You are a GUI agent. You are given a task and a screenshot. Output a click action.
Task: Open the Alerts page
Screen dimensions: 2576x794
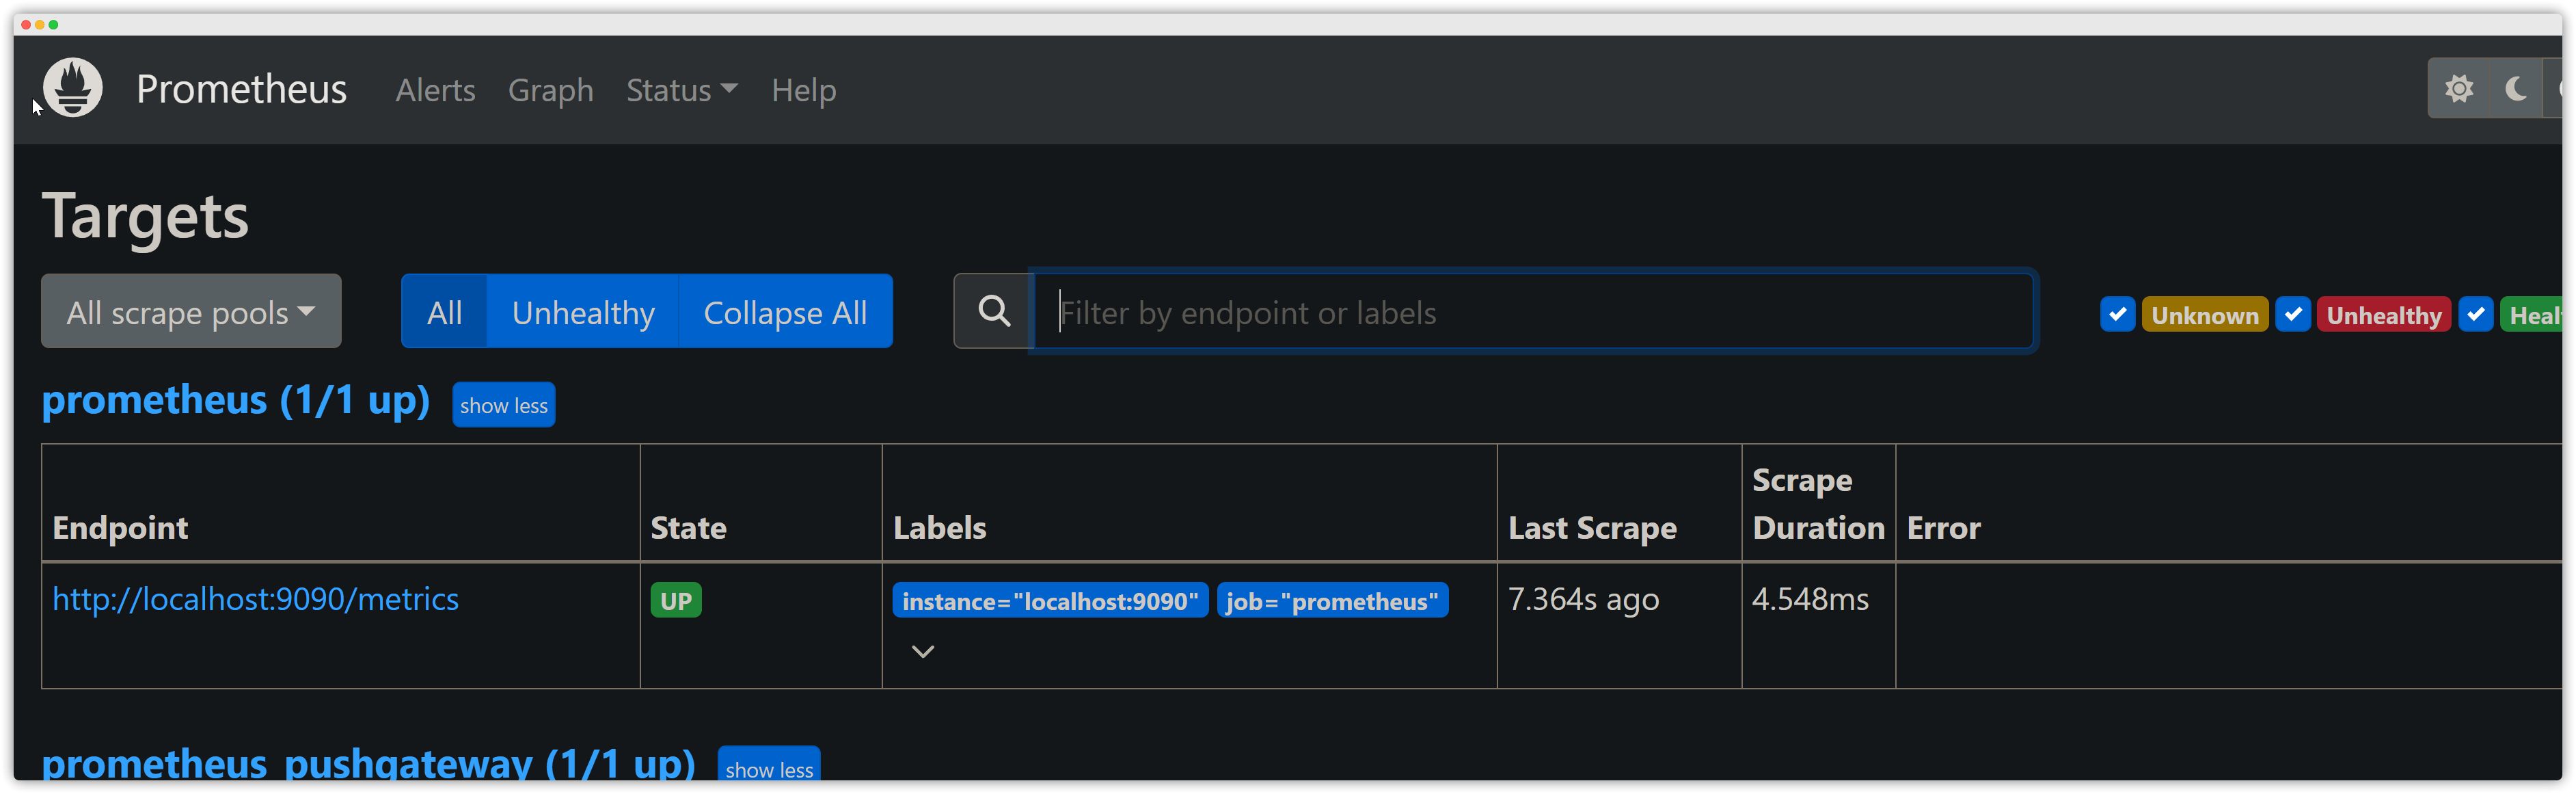click(435, 90)
